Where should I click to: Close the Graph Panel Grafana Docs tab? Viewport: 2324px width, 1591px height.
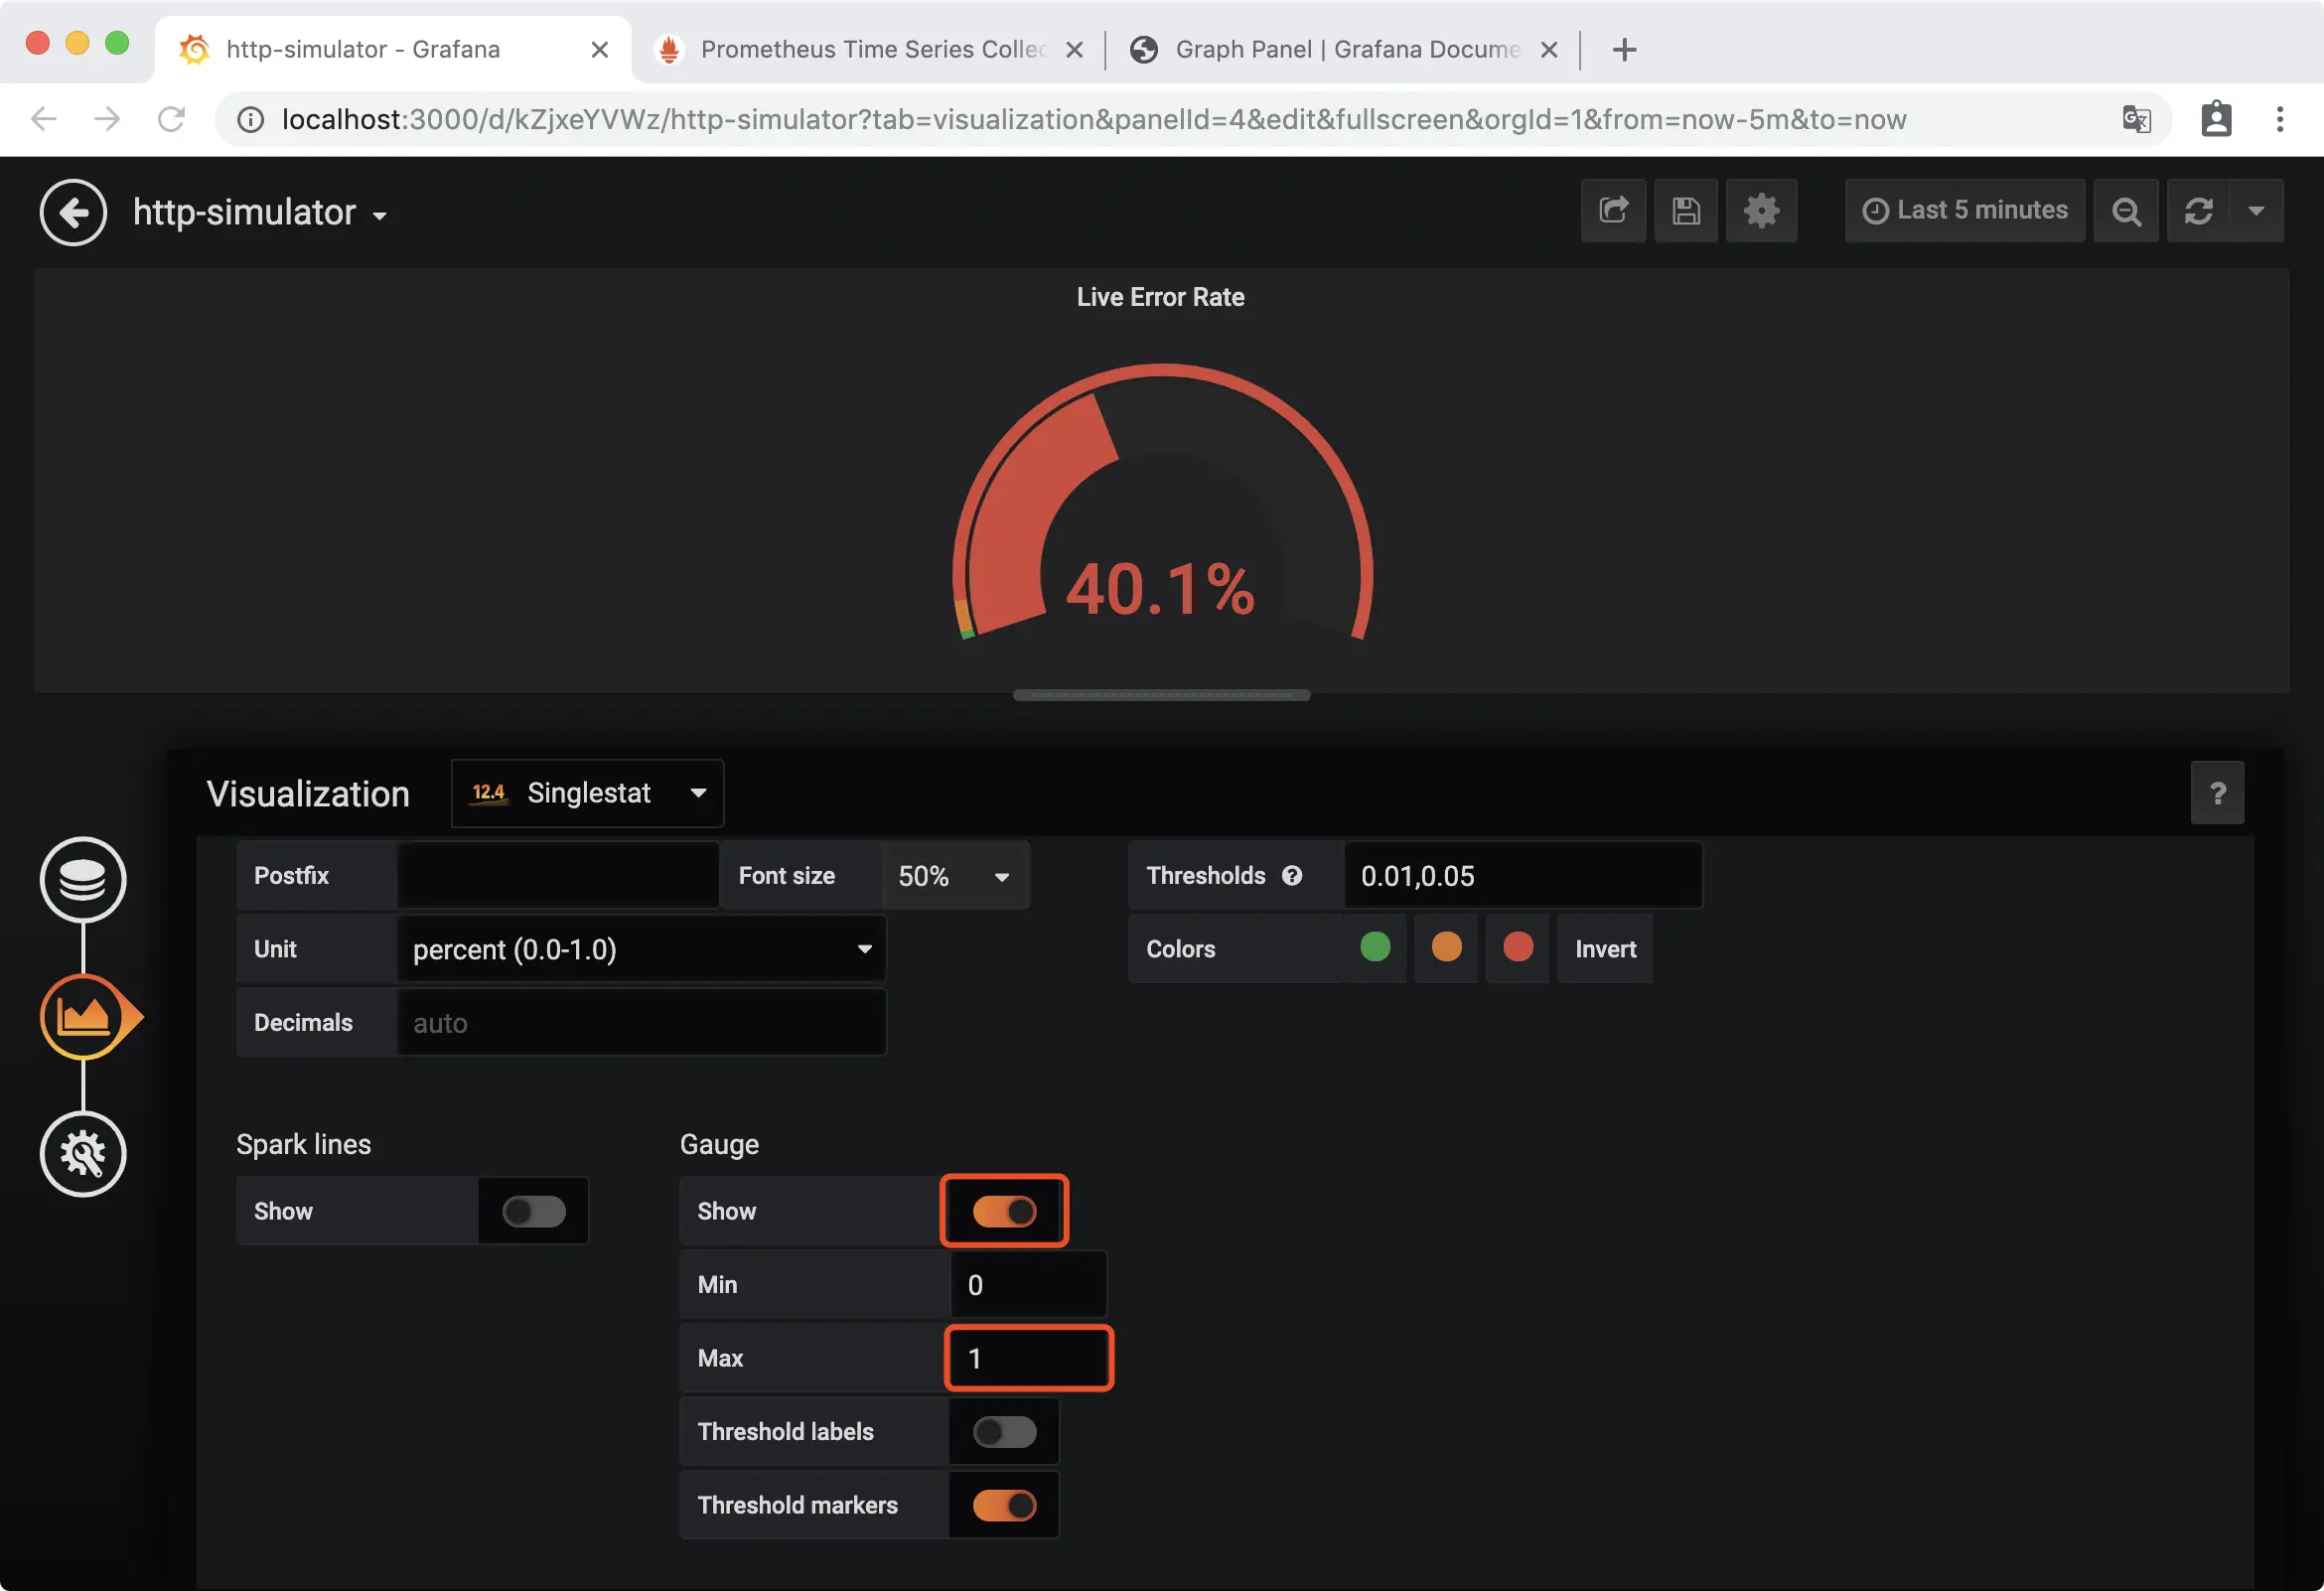point(1549,49)
